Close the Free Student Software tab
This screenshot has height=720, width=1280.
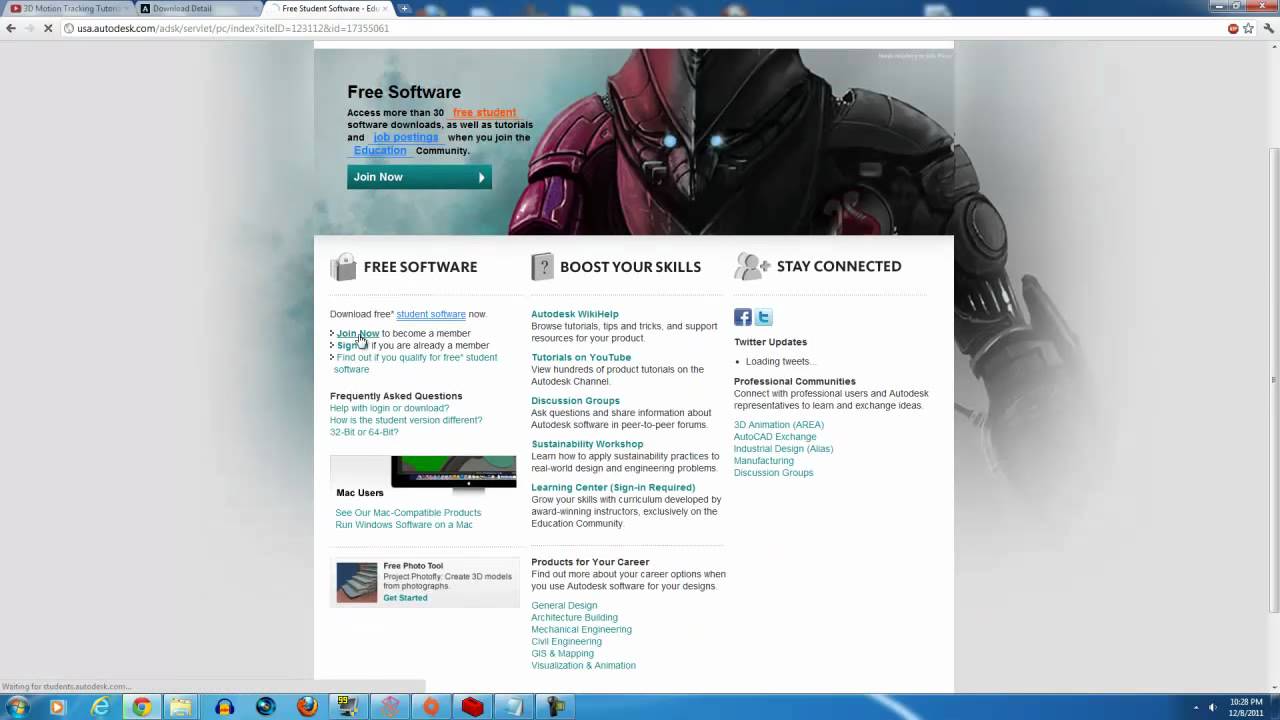tap(386, 8)
